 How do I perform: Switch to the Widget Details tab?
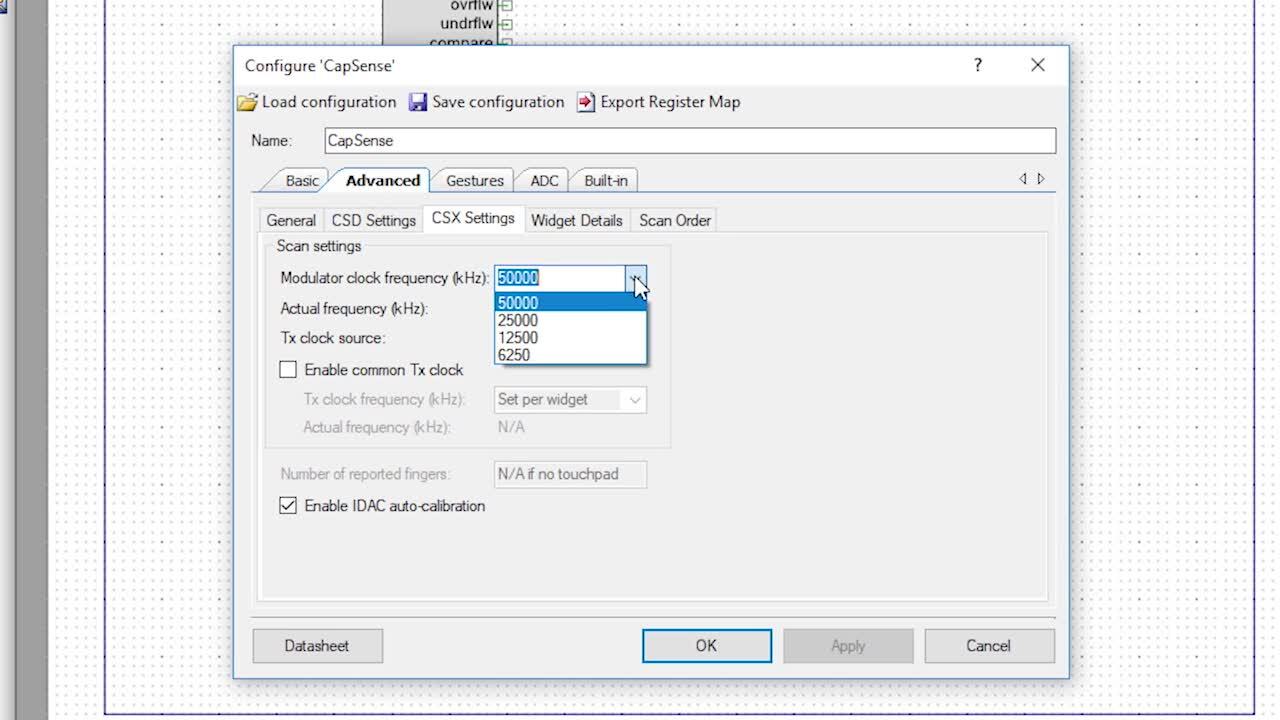click(577, 220)
